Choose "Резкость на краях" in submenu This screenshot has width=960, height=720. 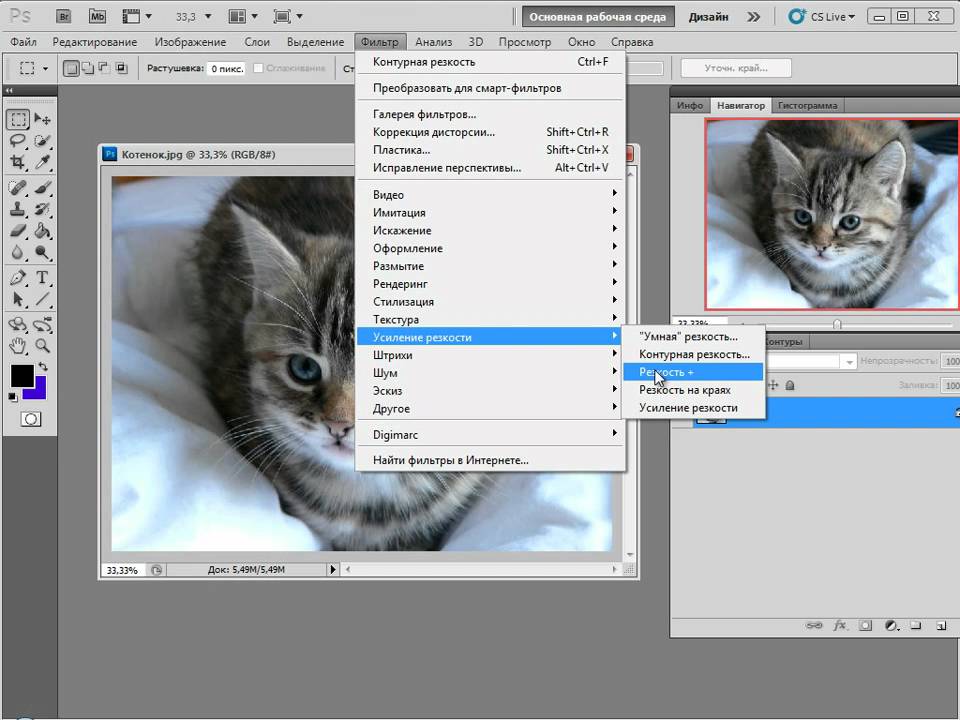click(x=685, y=390)
